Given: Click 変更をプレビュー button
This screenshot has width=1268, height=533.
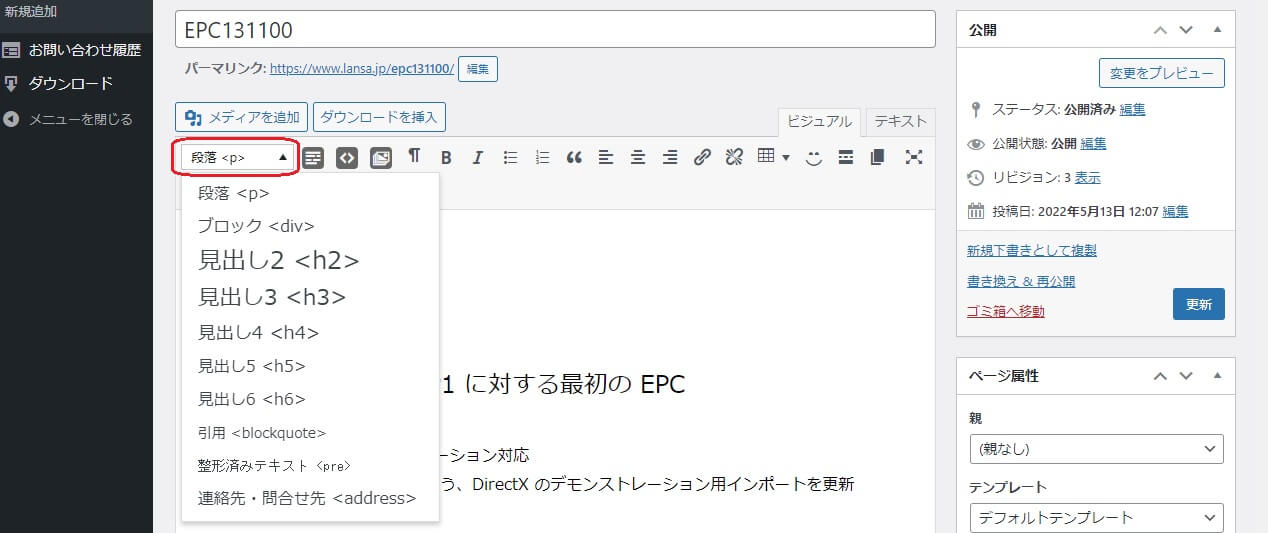Looking at the screenshot, I should coord(1161,73).
